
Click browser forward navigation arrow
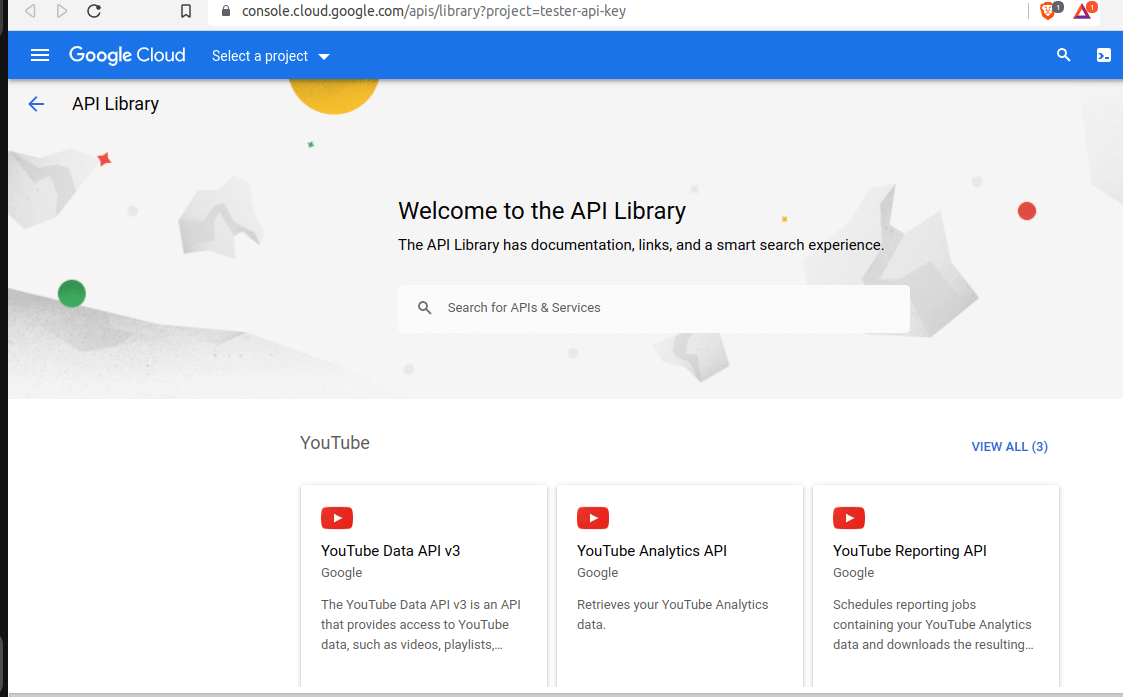62,11
